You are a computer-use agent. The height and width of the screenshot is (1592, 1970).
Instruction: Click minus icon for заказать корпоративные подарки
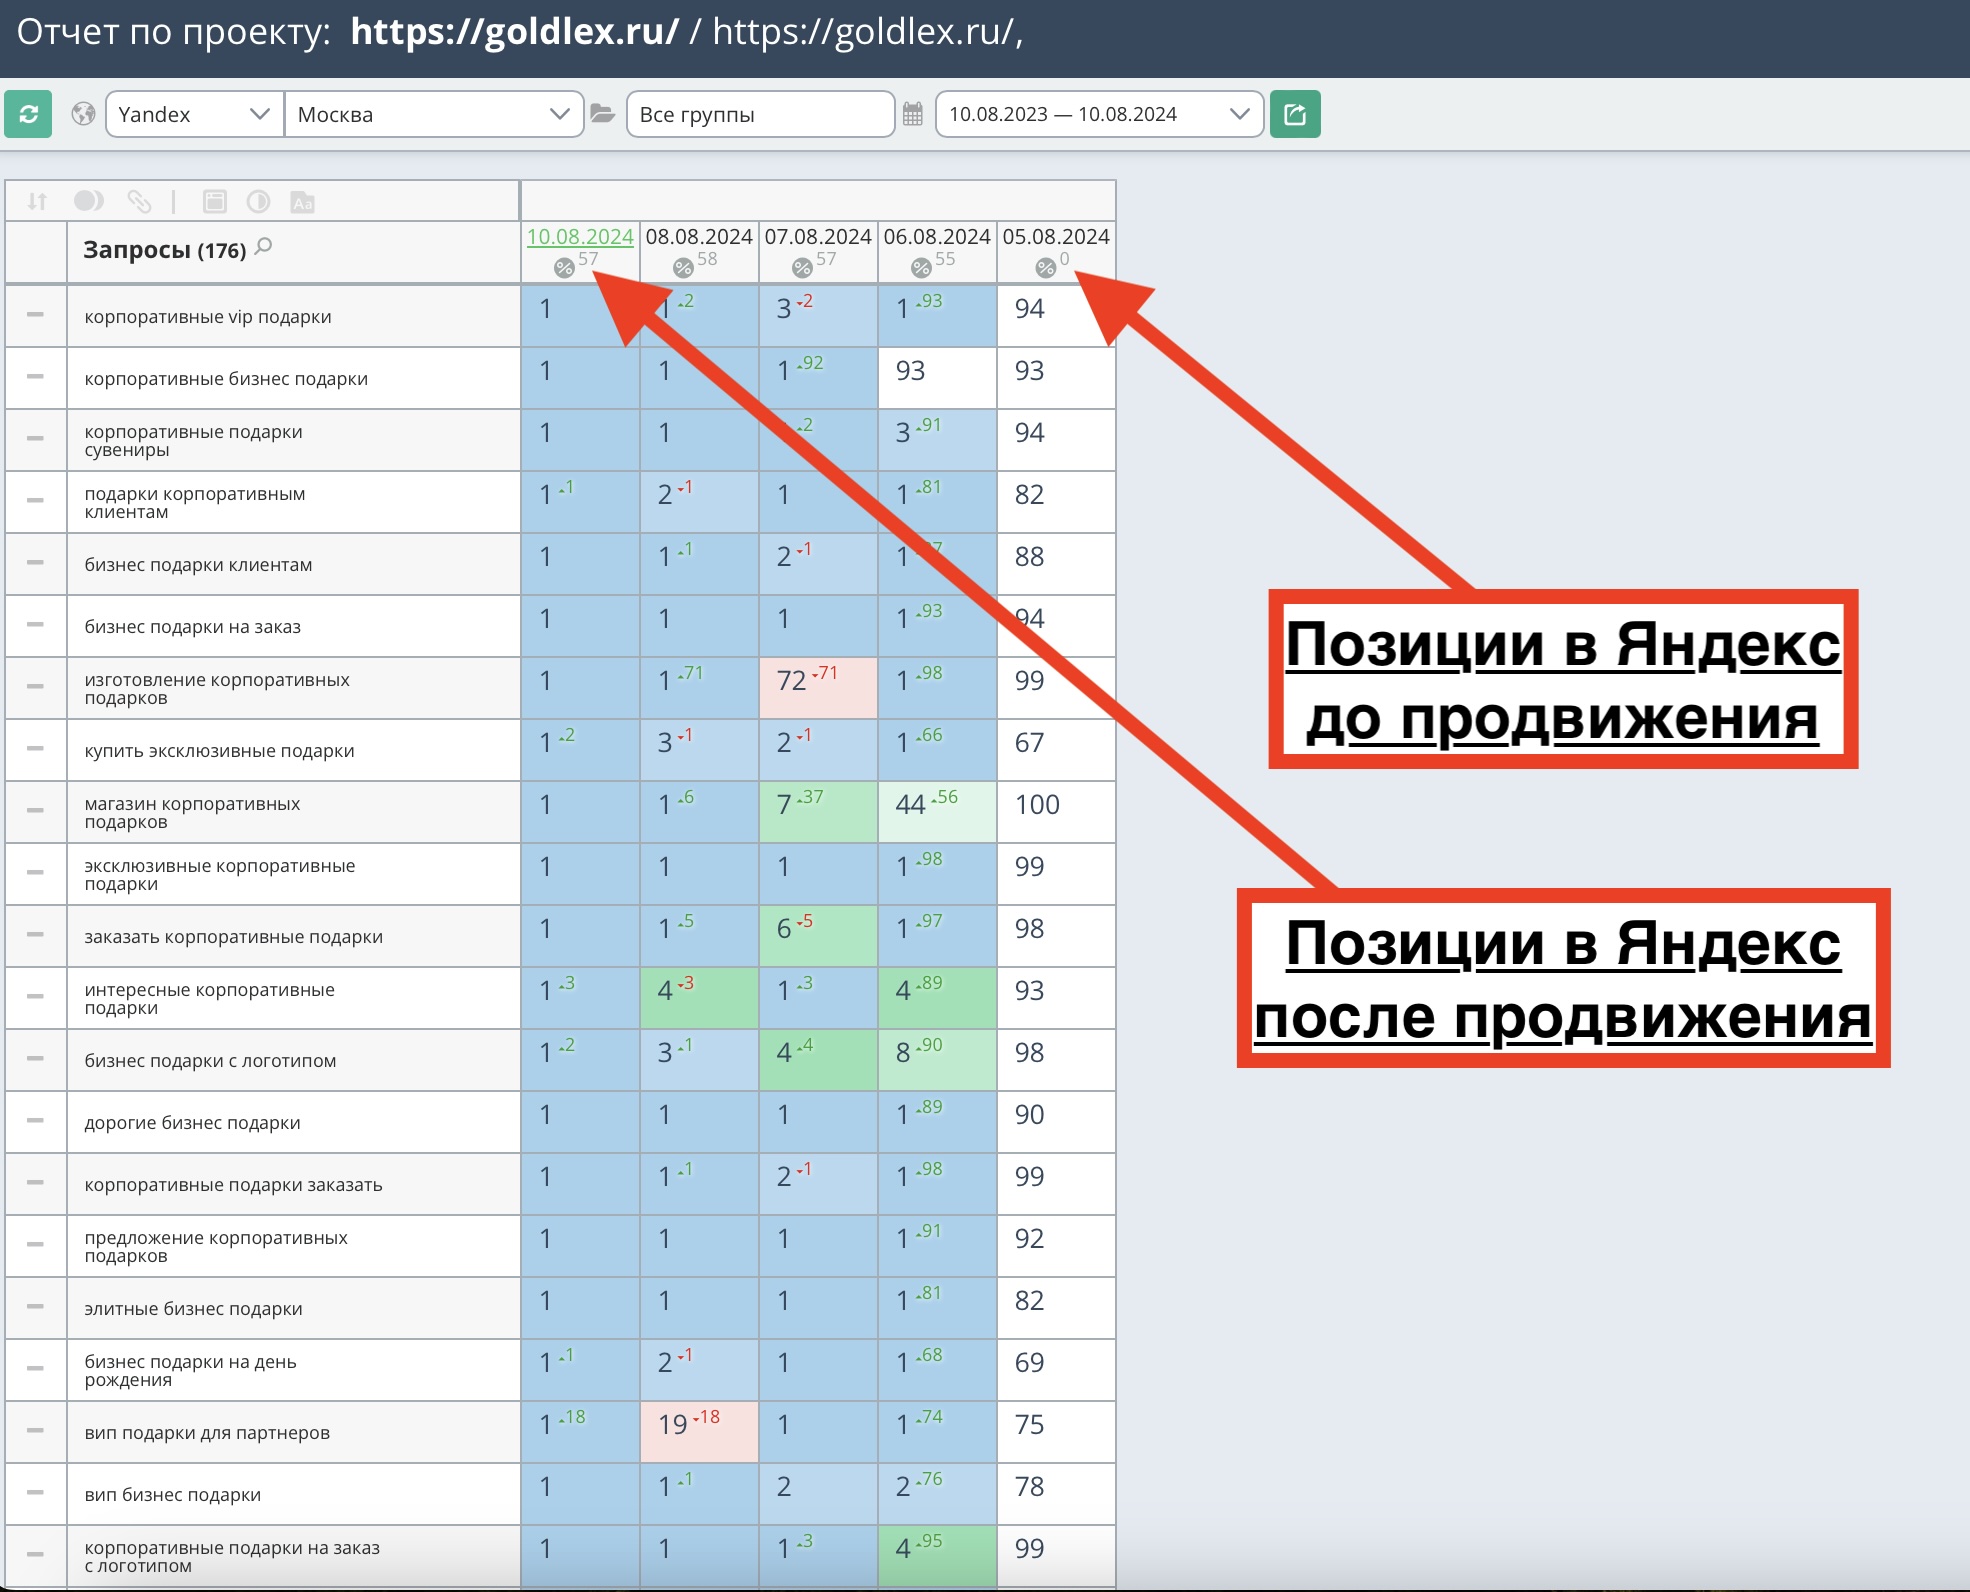[x=35, y=935]
